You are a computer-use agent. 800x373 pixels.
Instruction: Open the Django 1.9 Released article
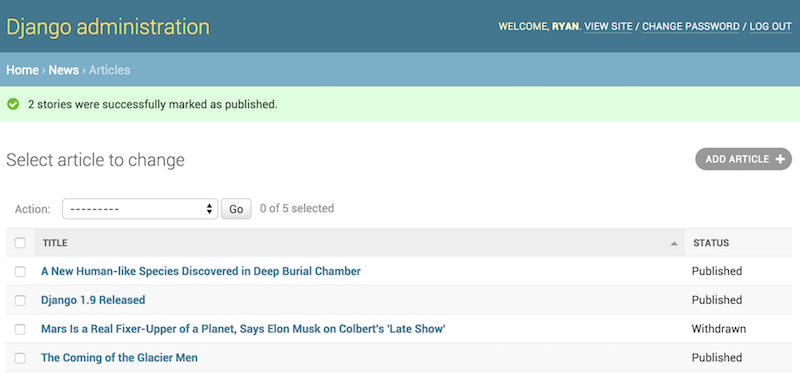click(93, 300)
